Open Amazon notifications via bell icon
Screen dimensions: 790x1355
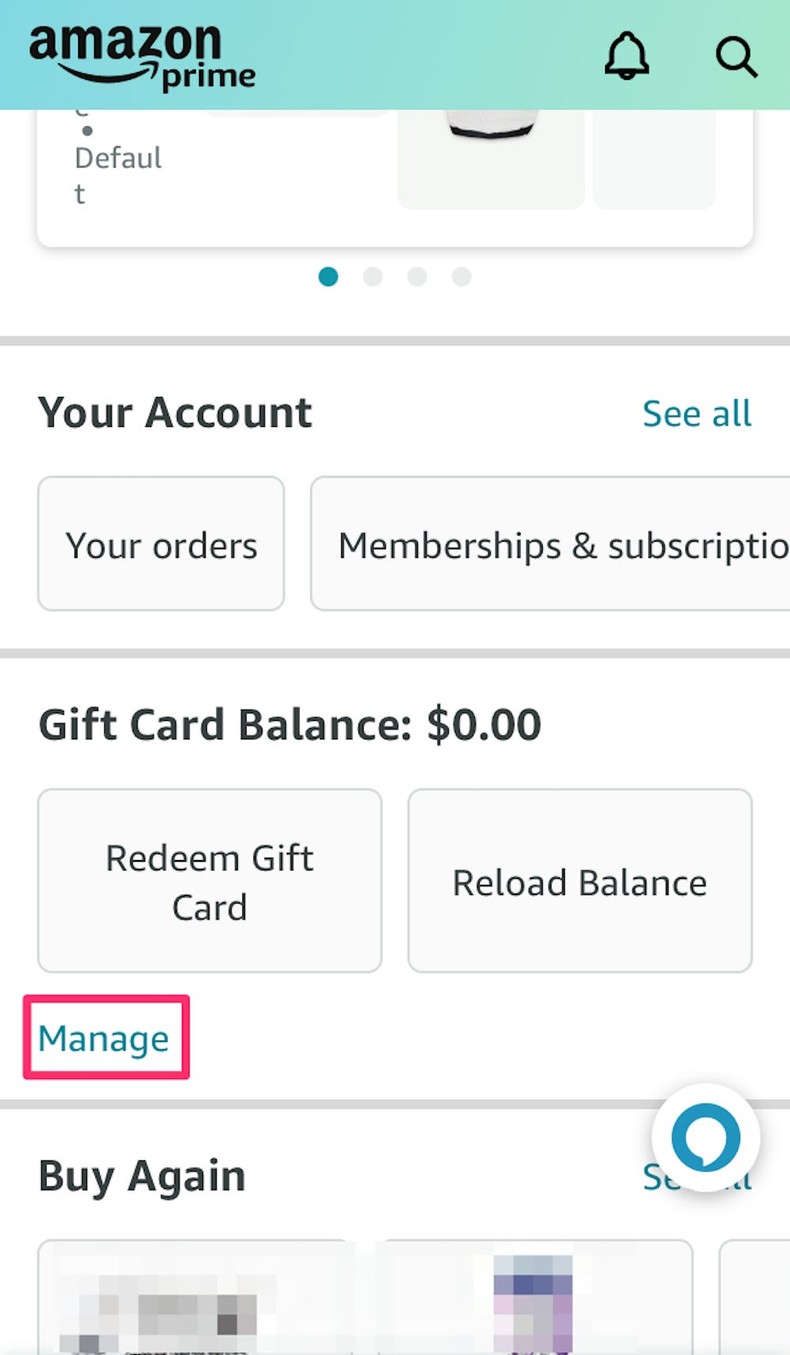(626, 57)
